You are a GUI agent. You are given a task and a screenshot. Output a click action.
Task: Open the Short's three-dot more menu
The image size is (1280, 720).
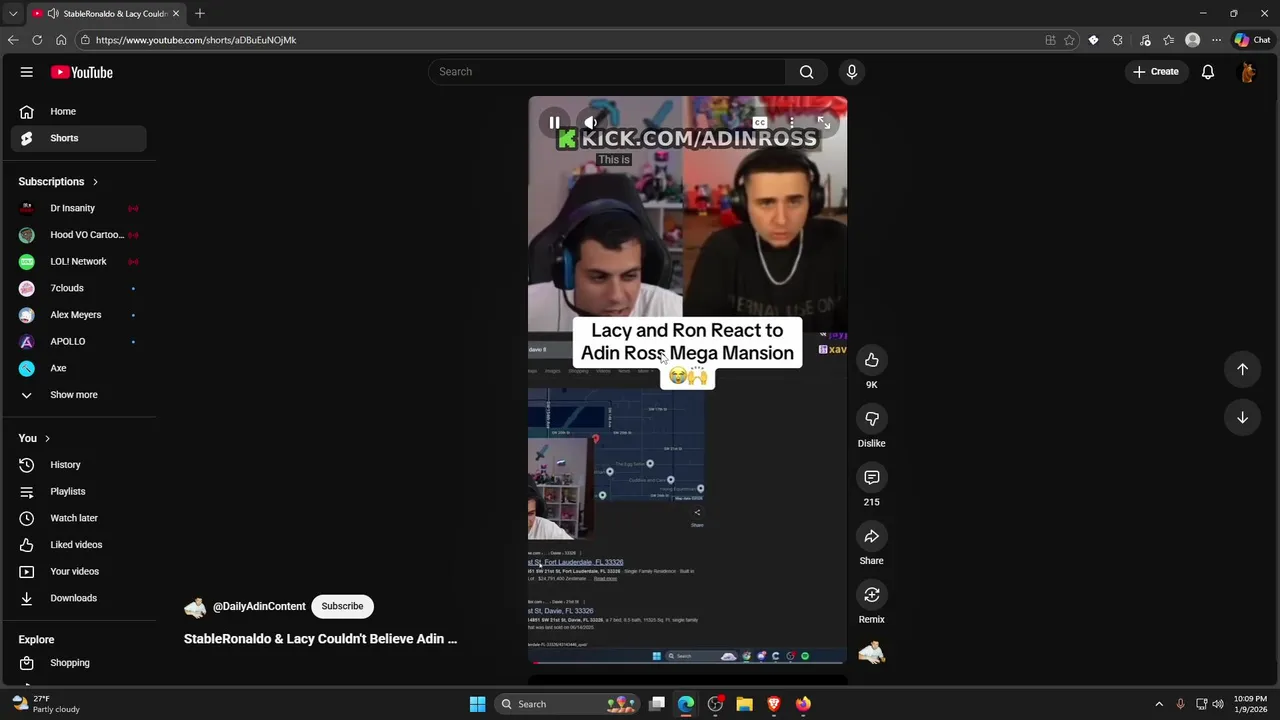tap(791, 122)
